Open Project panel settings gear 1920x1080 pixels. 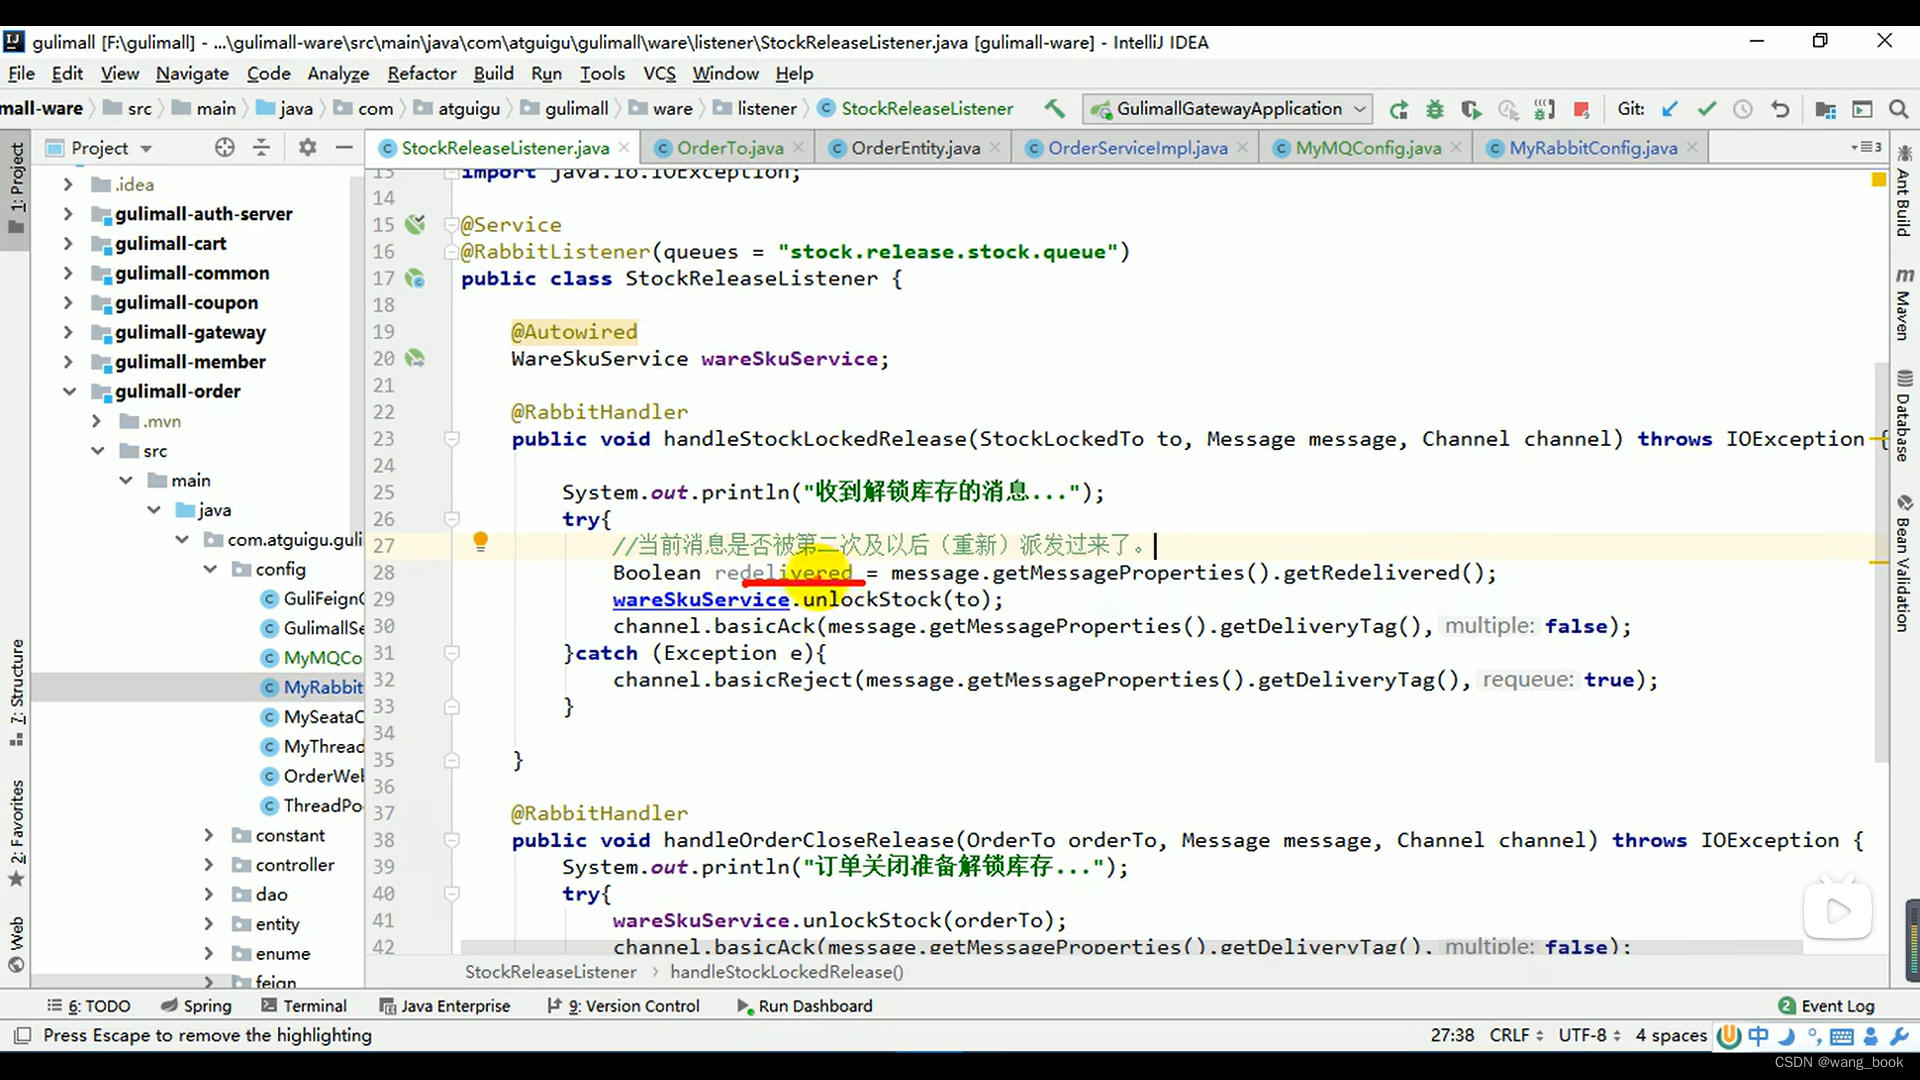point(307,148)
